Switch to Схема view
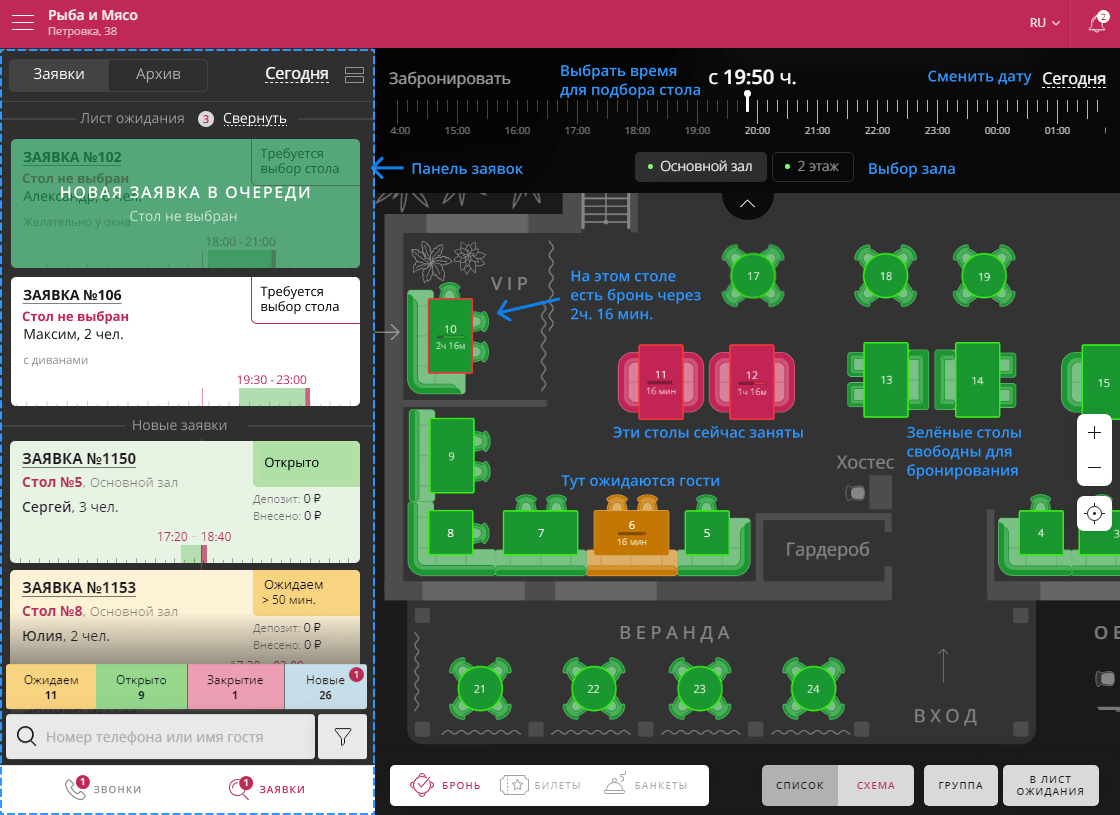1120x815 pixels. coord(876,785)
